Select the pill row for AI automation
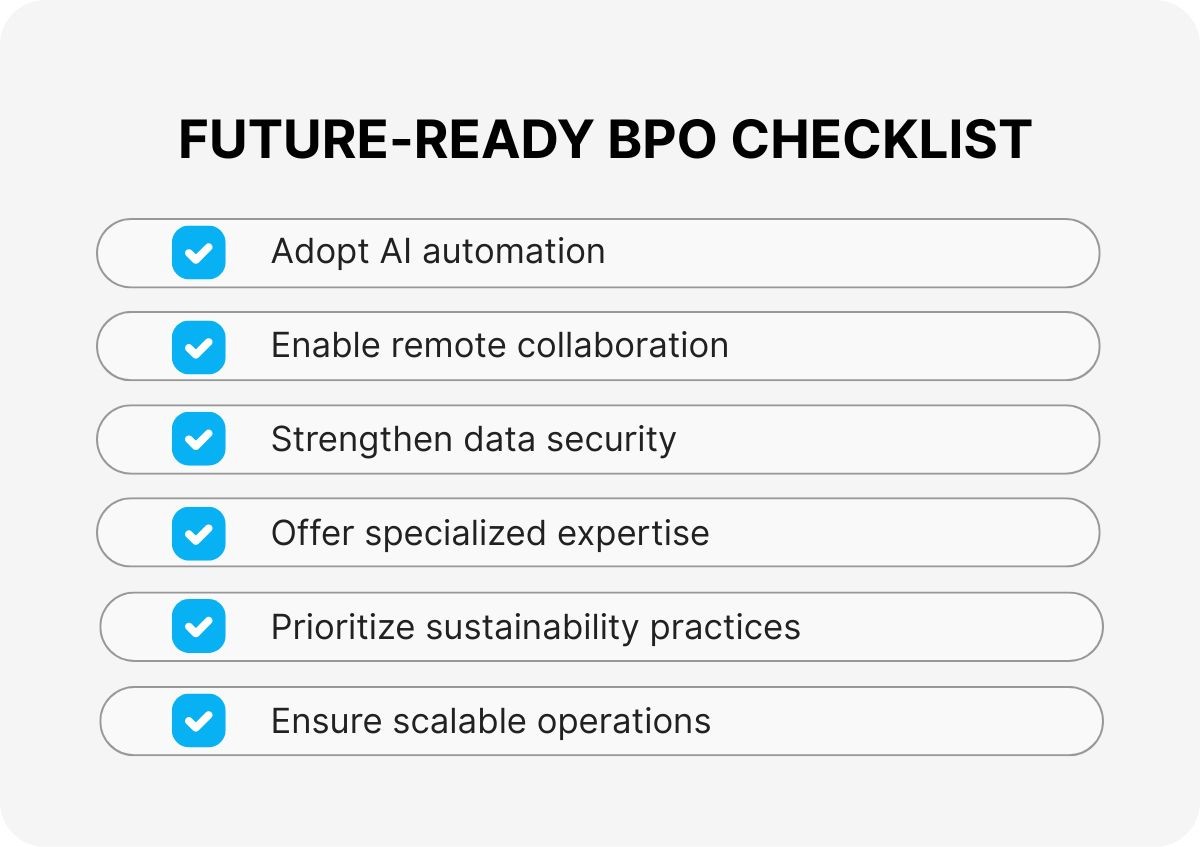Viewport: 1200px width, 847px height. 850,253
